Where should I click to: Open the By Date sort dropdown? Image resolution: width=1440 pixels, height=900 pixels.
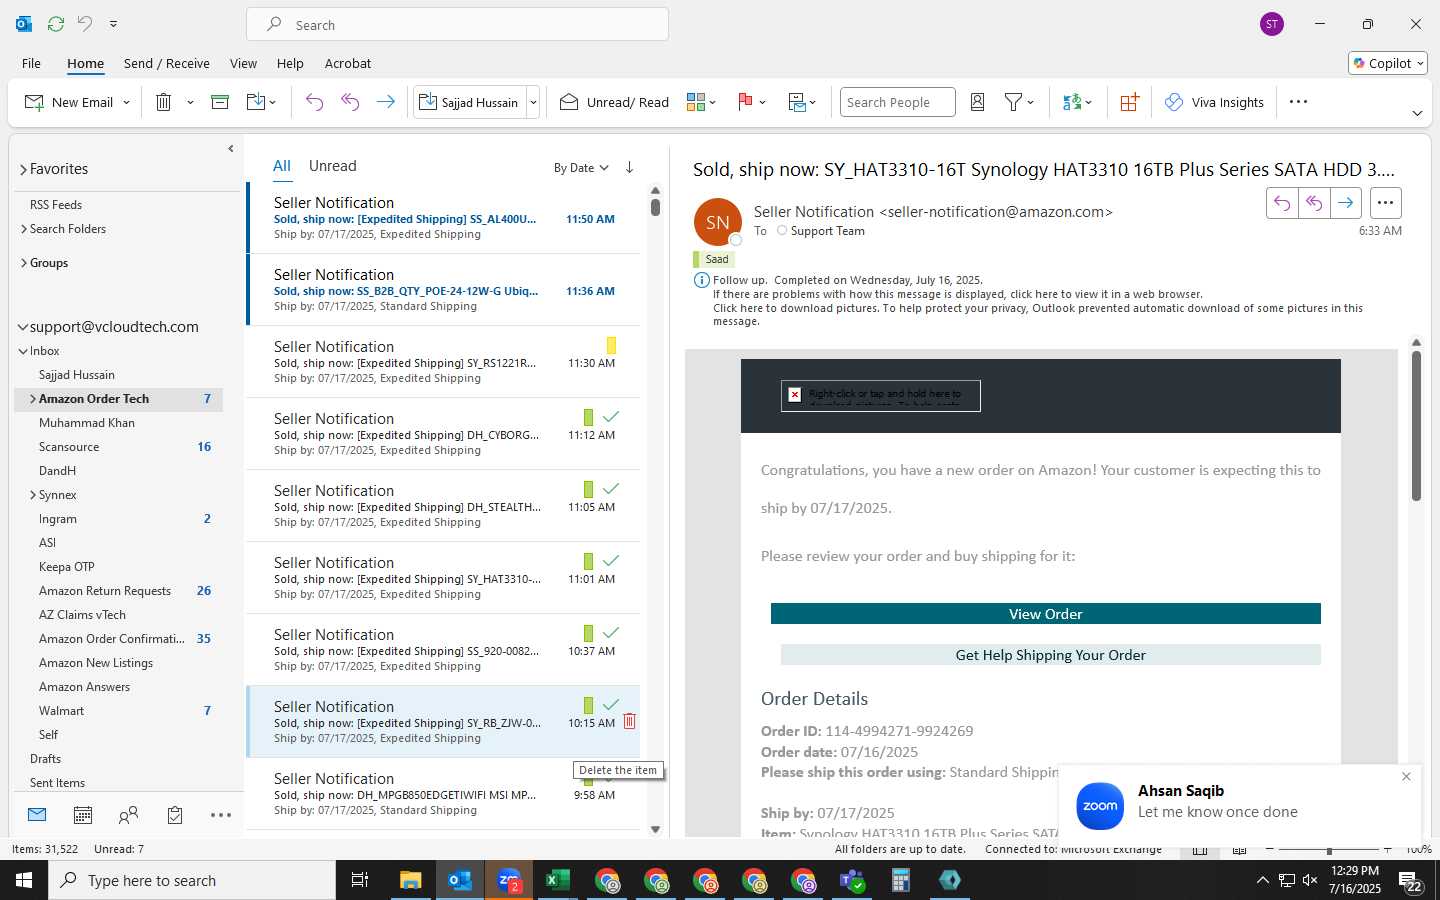[581, 167]
